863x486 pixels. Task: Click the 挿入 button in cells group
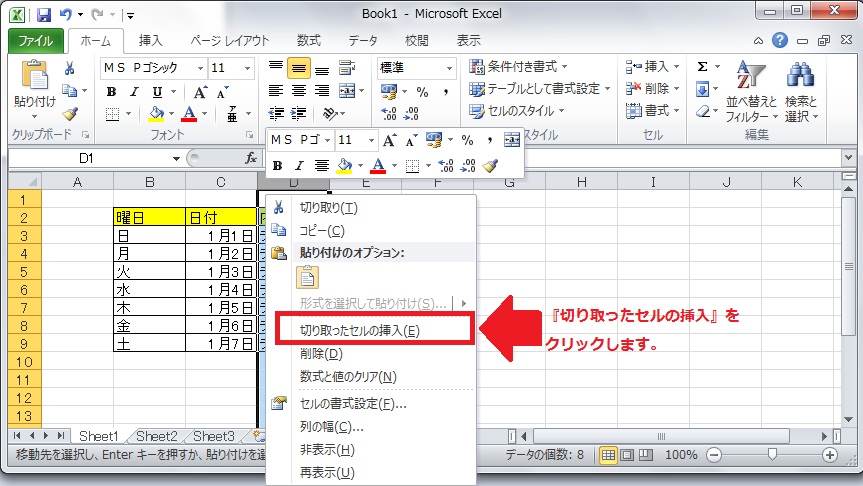tap(653, 67)
